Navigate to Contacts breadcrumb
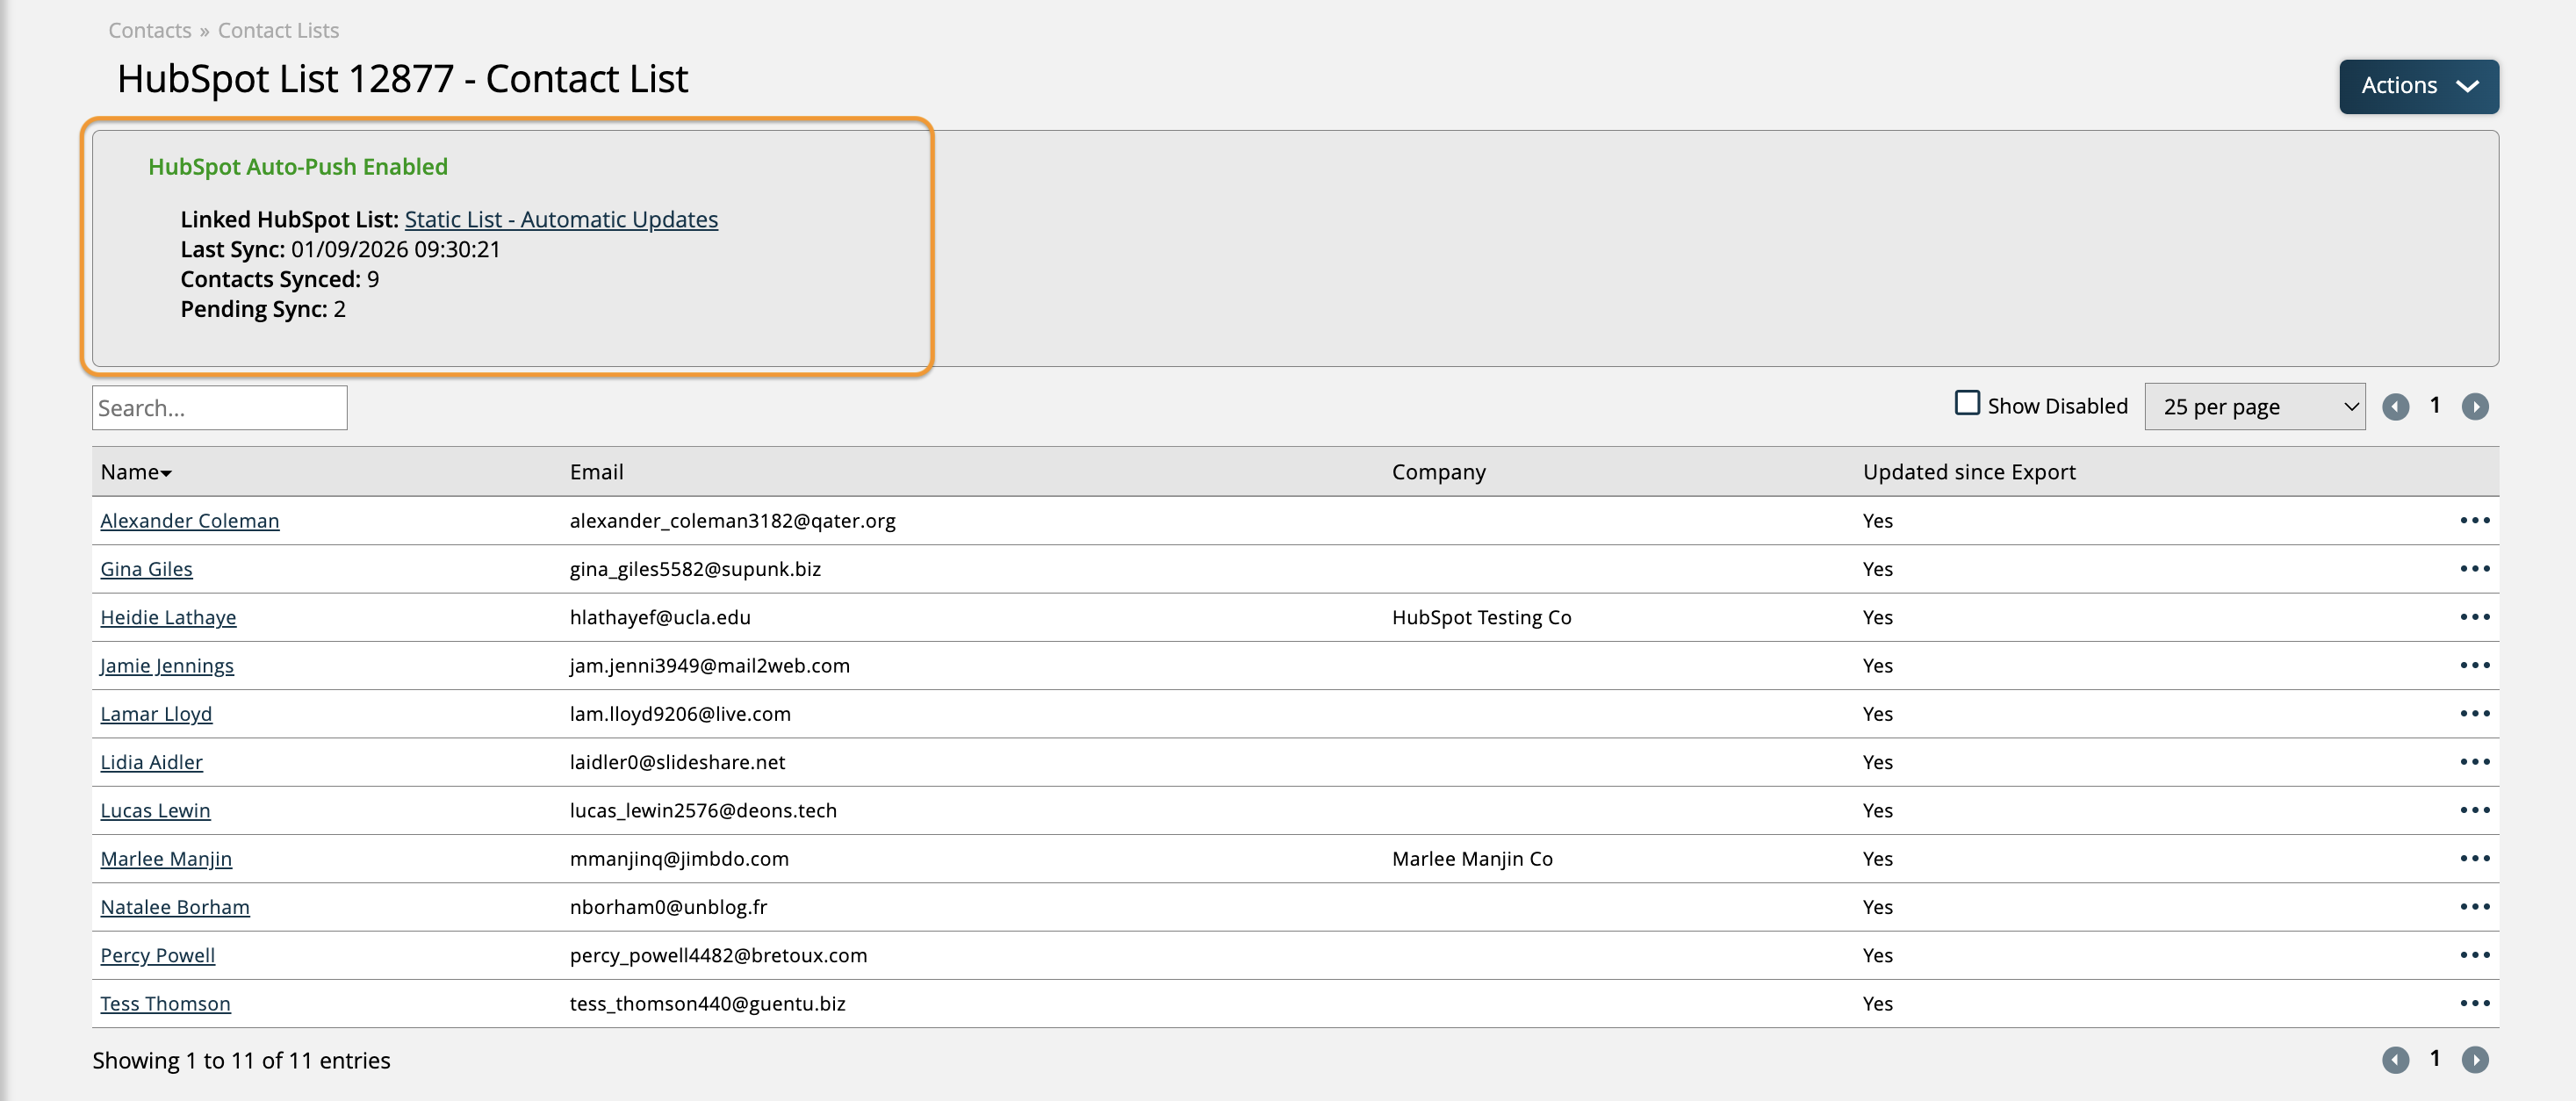 150,30
